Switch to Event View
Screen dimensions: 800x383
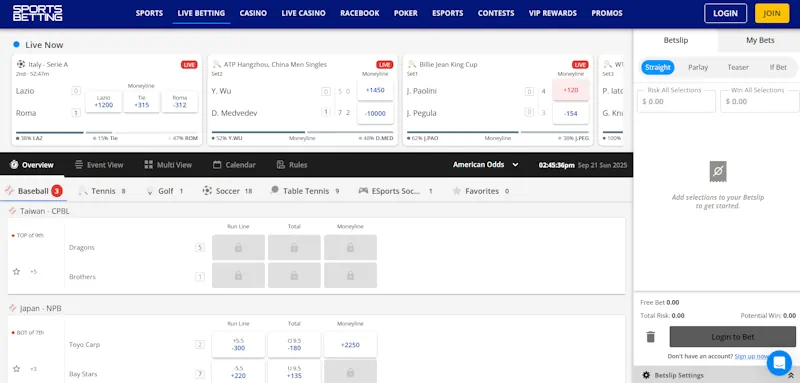(x=99, y=165)
